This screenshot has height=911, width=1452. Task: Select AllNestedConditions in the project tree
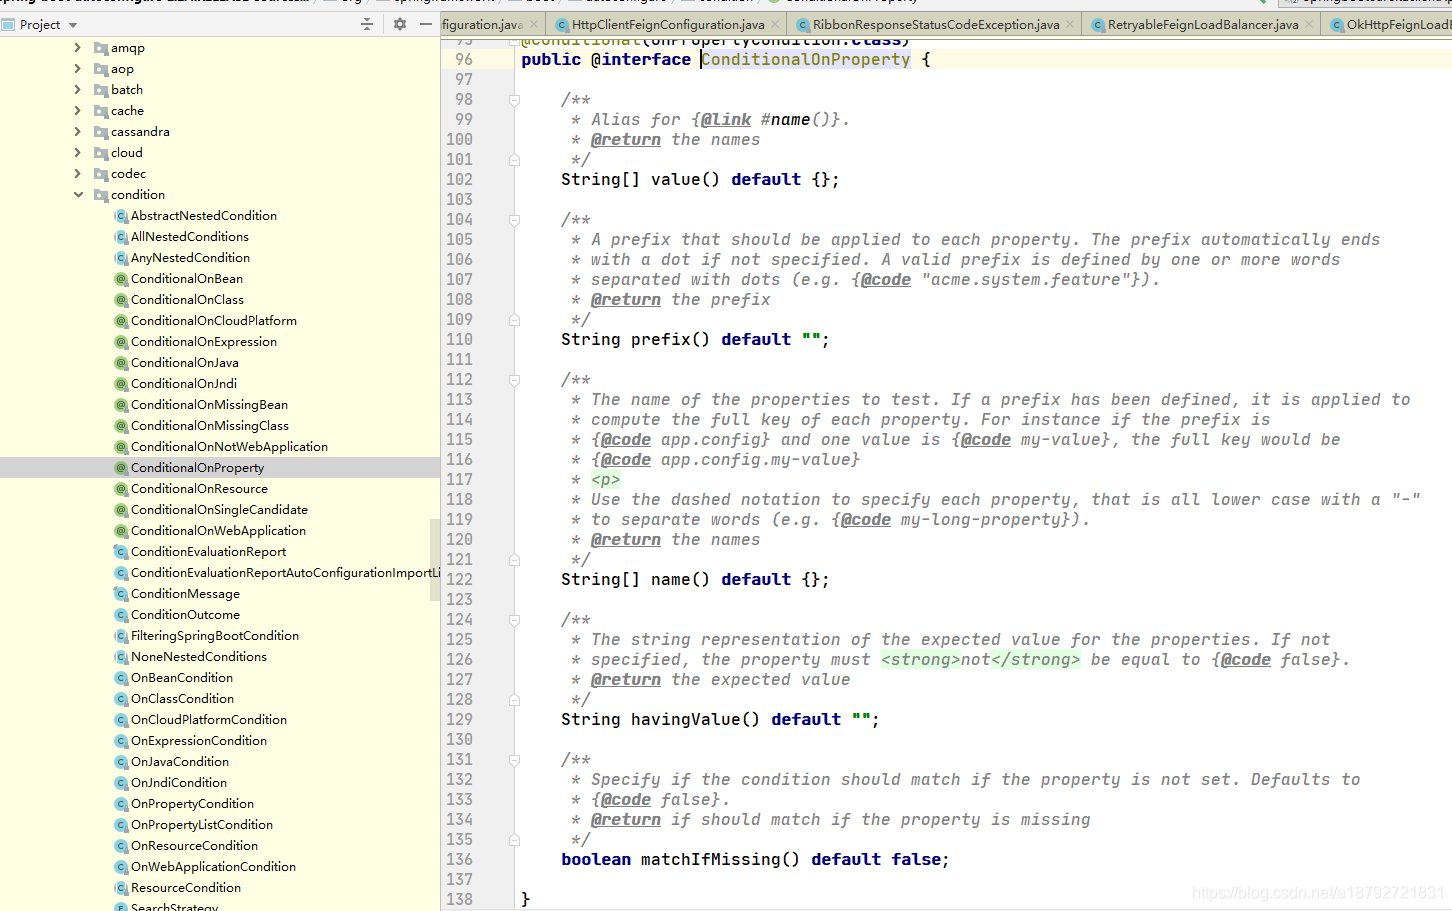click(190, 237)
